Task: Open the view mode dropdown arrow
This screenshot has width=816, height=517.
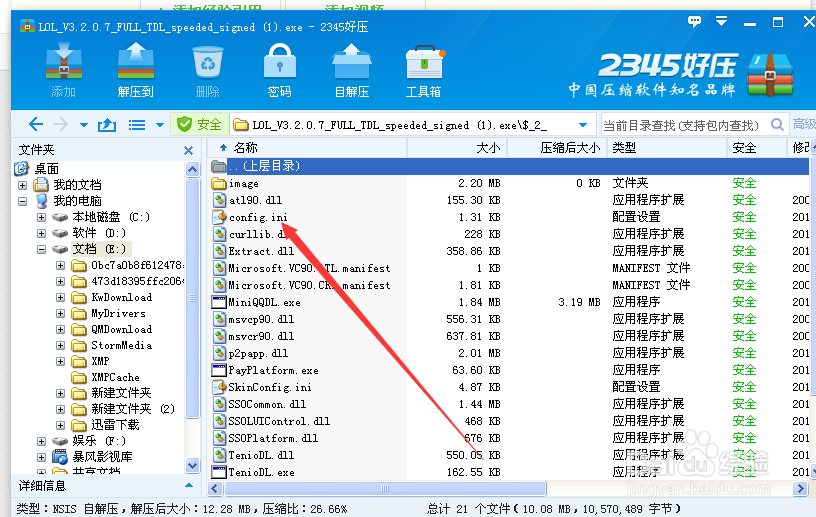Action: tap(160, 125)
